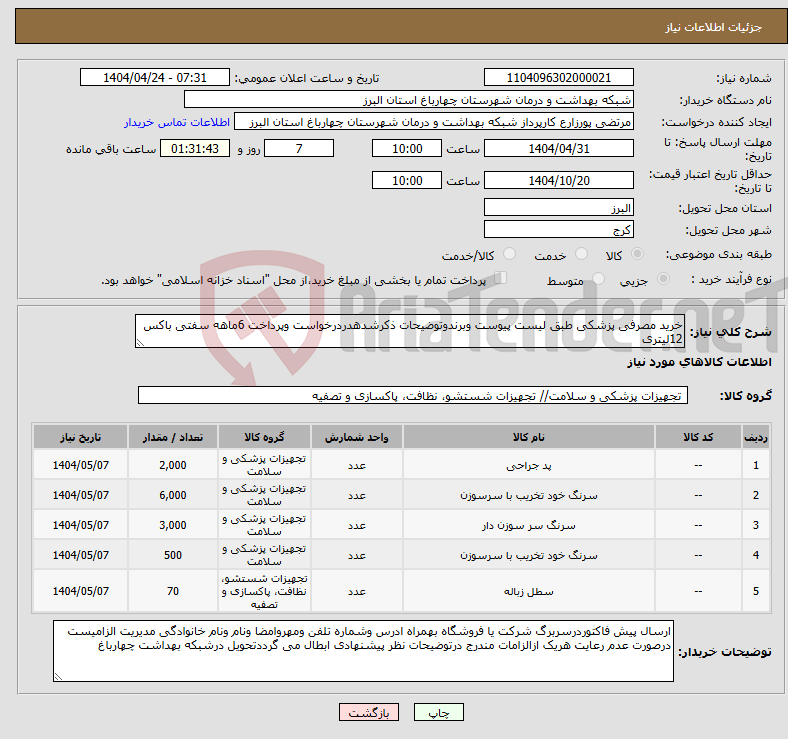
Task: Open buyer contact information link
Action: point(177,122)
